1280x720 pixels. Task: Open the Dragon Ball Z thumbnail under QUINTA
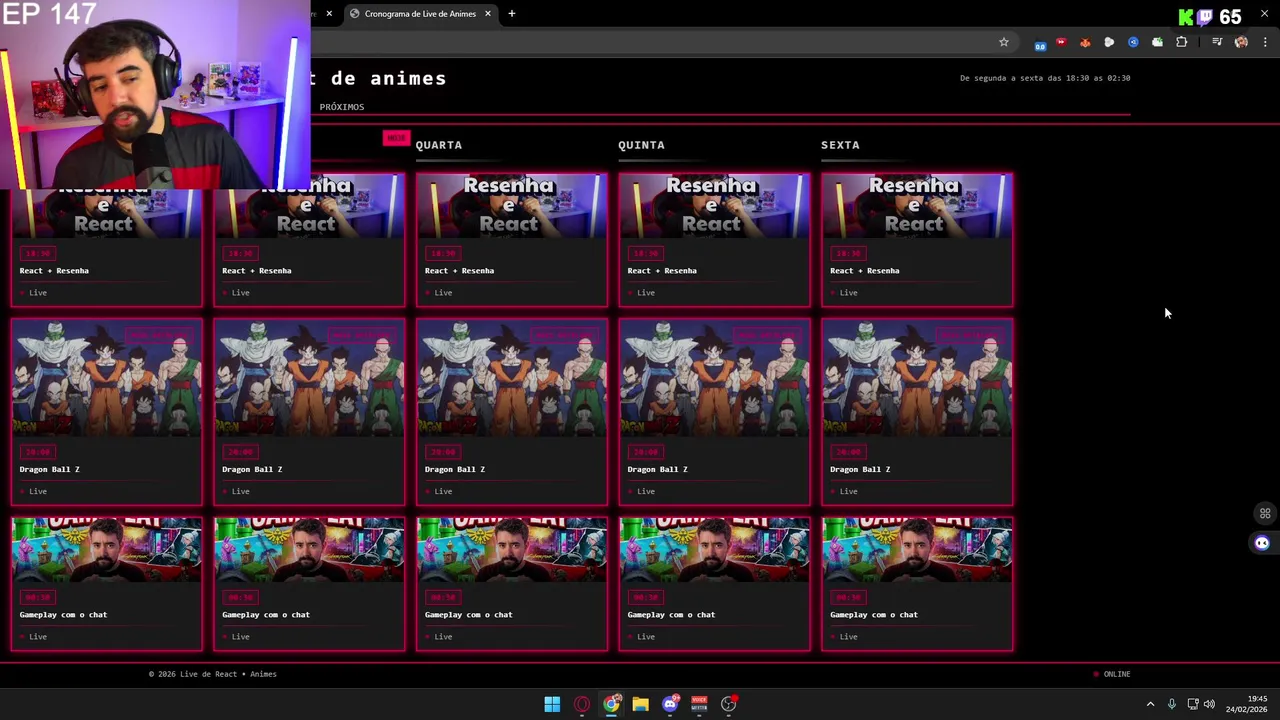(714, 378)
